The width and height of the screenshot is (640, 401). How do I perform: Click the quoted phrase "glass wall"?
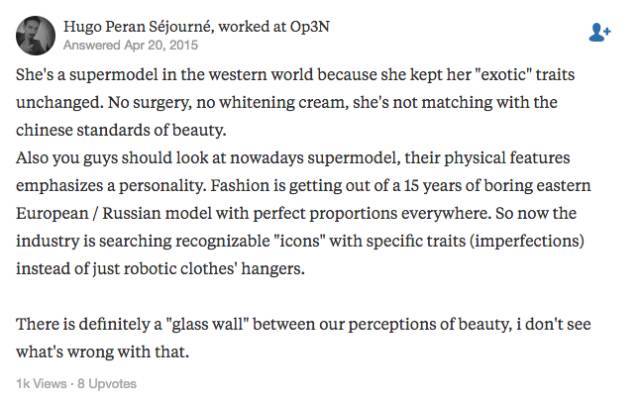pos(207,324)
